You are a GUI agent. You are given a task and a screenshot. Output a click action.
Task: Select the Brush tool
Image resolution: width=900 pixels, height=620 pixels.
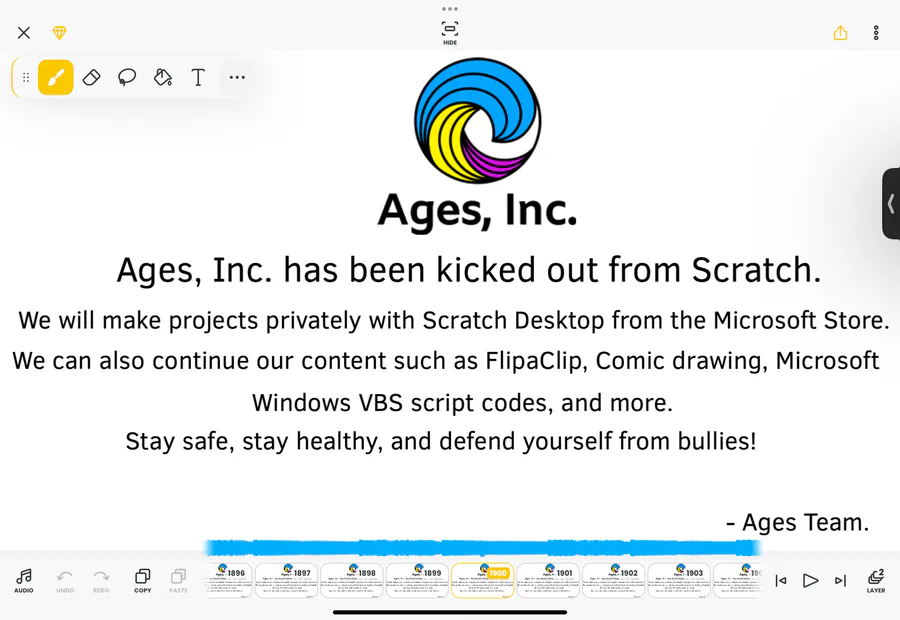[56, 77]
